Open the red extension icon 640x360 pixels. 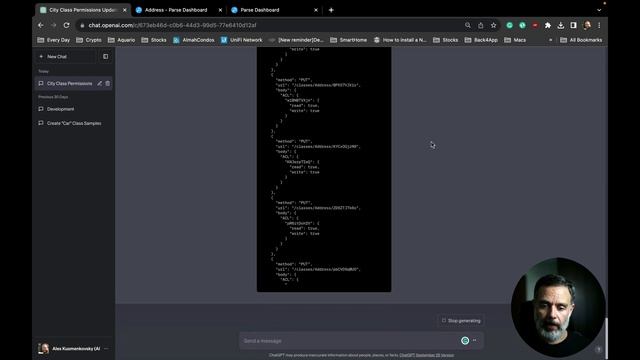(535, 25)
